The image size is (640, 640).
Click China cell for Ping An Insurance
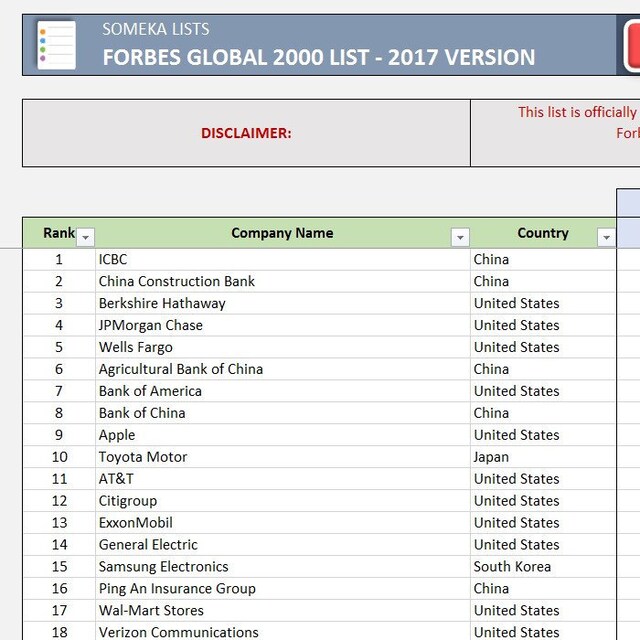tap(543, 589)
